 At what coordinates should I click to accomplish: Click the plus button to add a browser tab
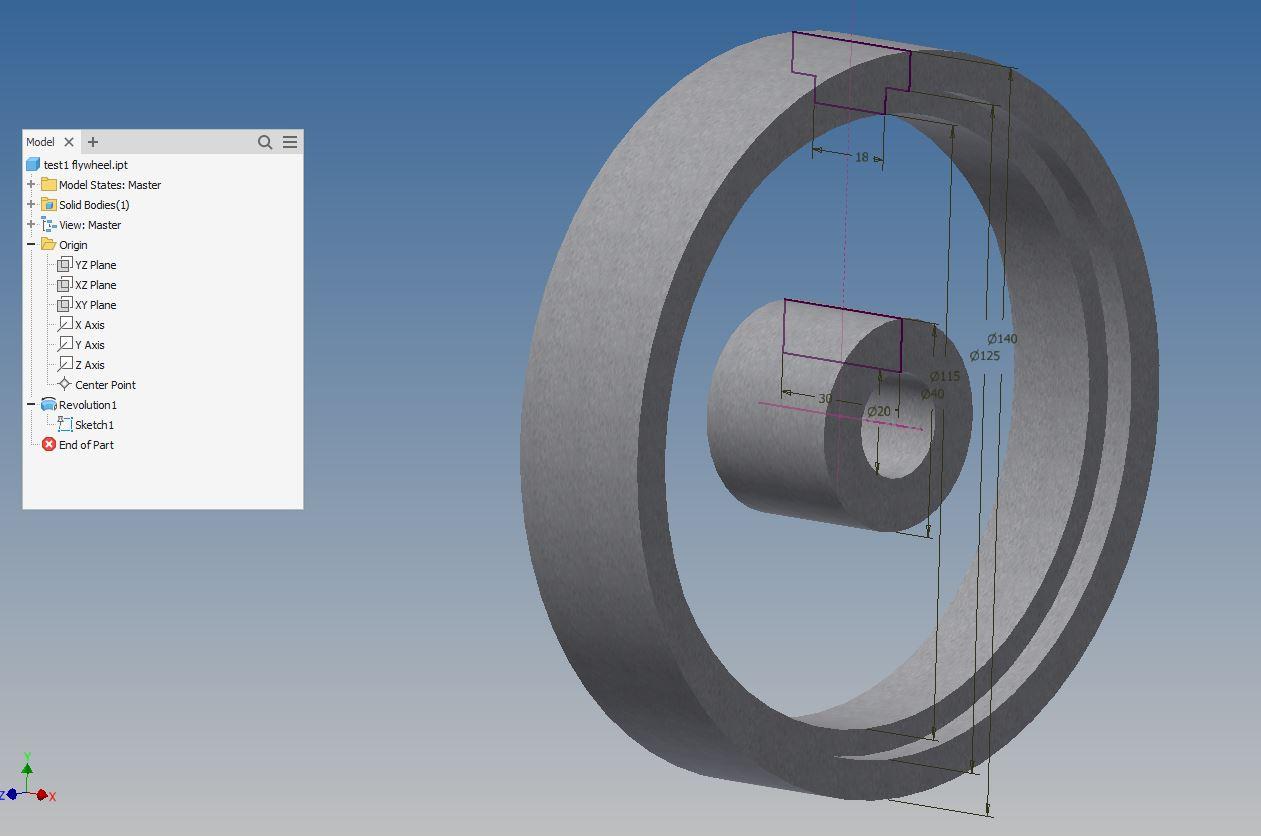pyautogui.click(x=93, y=141)
